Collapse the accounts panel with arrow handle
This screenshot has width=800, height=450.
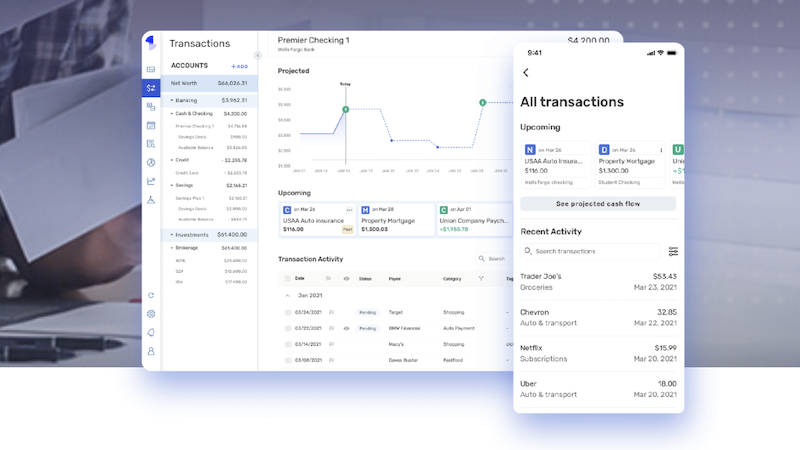(258, 56)
